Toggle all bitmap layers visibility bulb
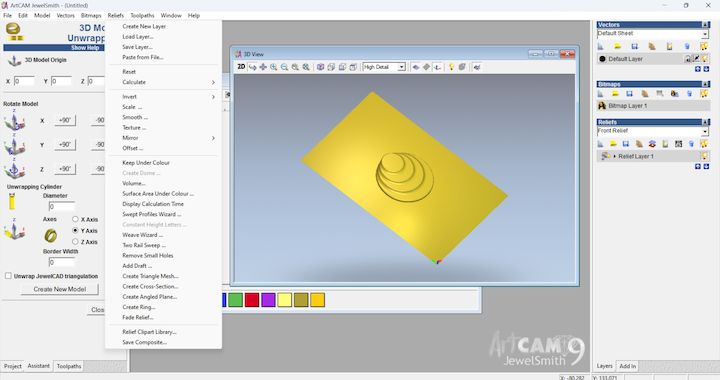Viewport: 720px width, 380px height. pos(704,94)
